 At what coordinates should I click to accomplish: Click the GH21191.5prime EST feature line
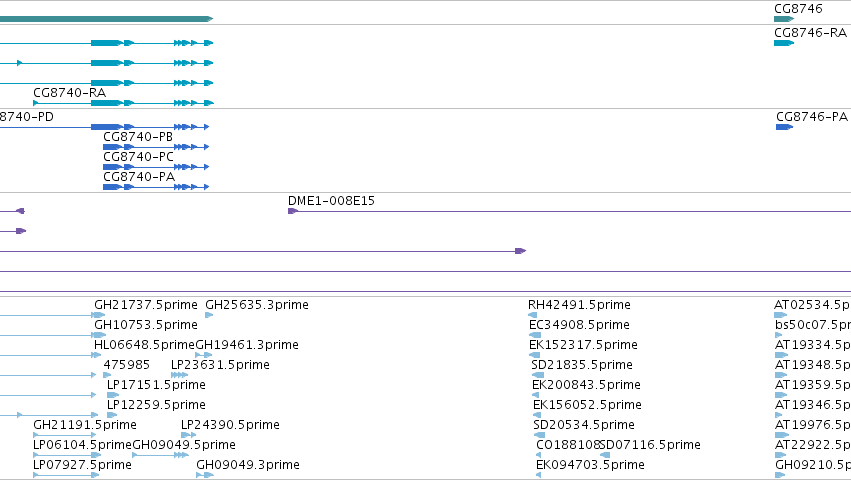(x=65, y=435)
